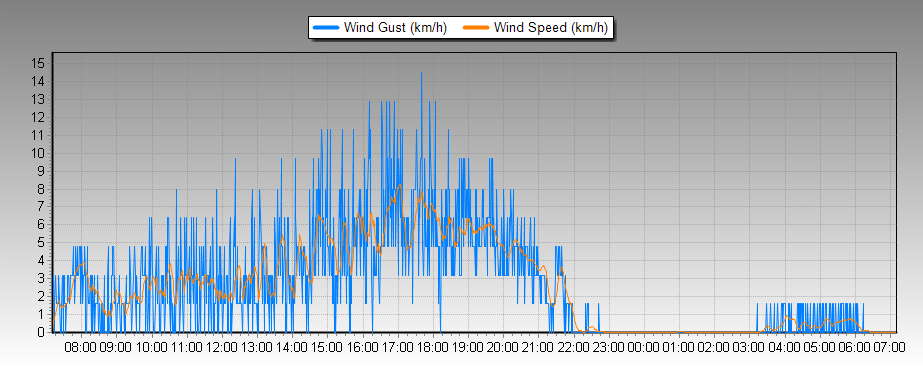
Task: Click the 12:00 time axis label
Action: pyautogui.click(x=221, y=347)
